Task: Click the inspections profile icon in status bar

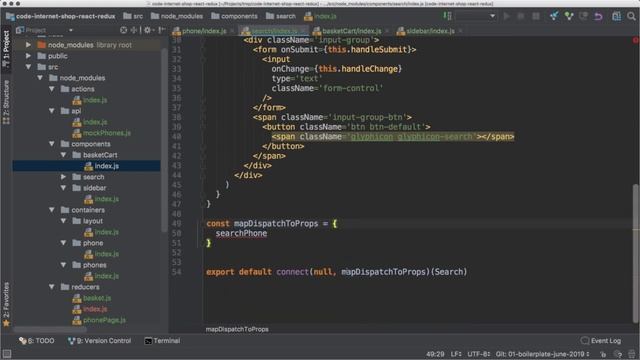Action: (x=619, y=354)
